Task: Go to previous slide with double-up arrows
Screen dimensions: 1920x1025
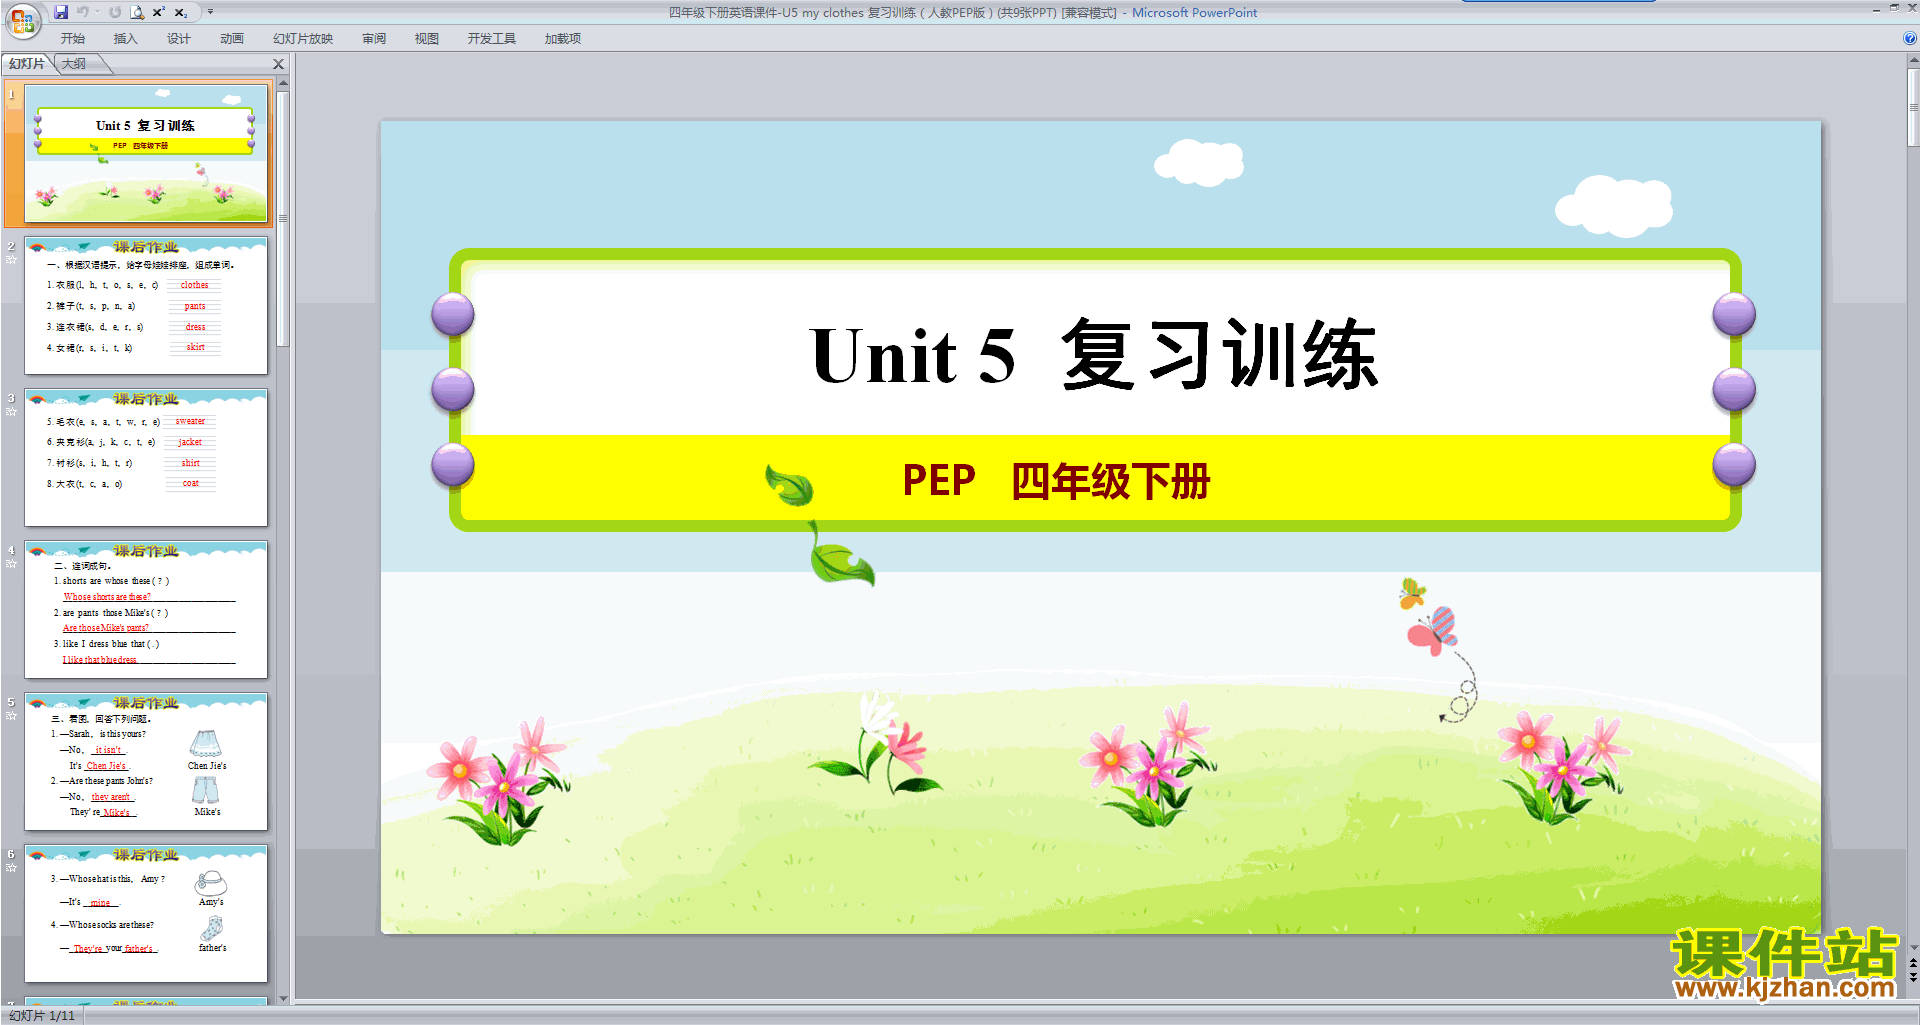Action: (1913, 963)
